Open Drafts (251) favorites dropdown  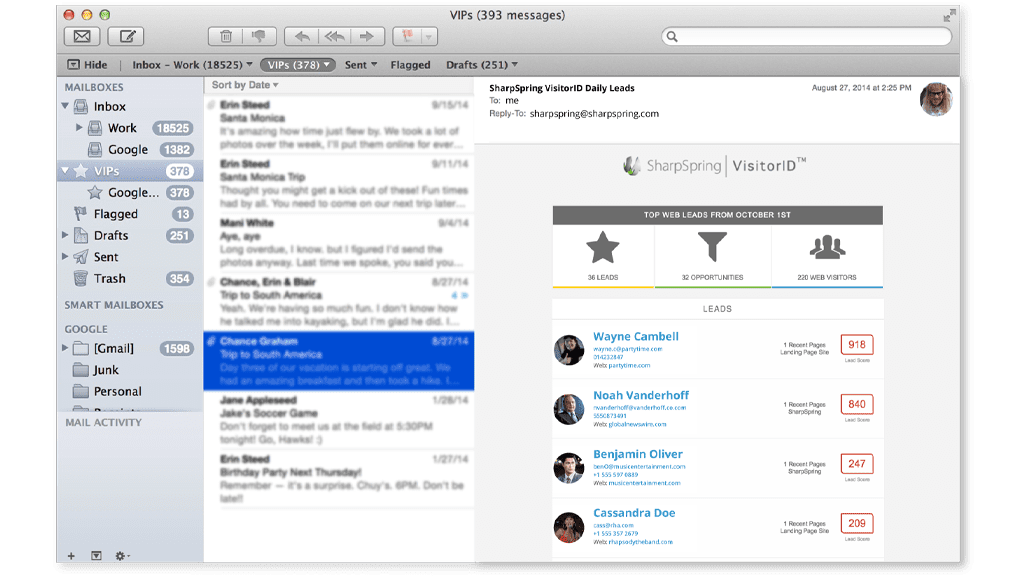pyautogui.click(x=482, y=65)
